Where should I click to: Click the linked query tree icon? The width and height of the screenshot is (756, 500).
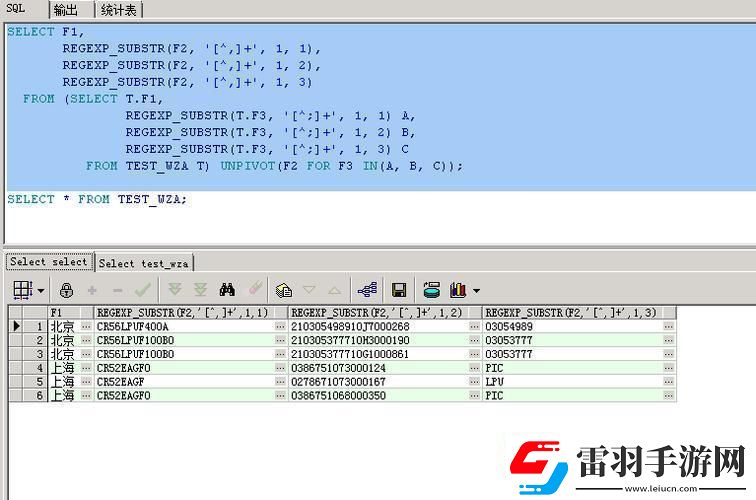[367, 290]
